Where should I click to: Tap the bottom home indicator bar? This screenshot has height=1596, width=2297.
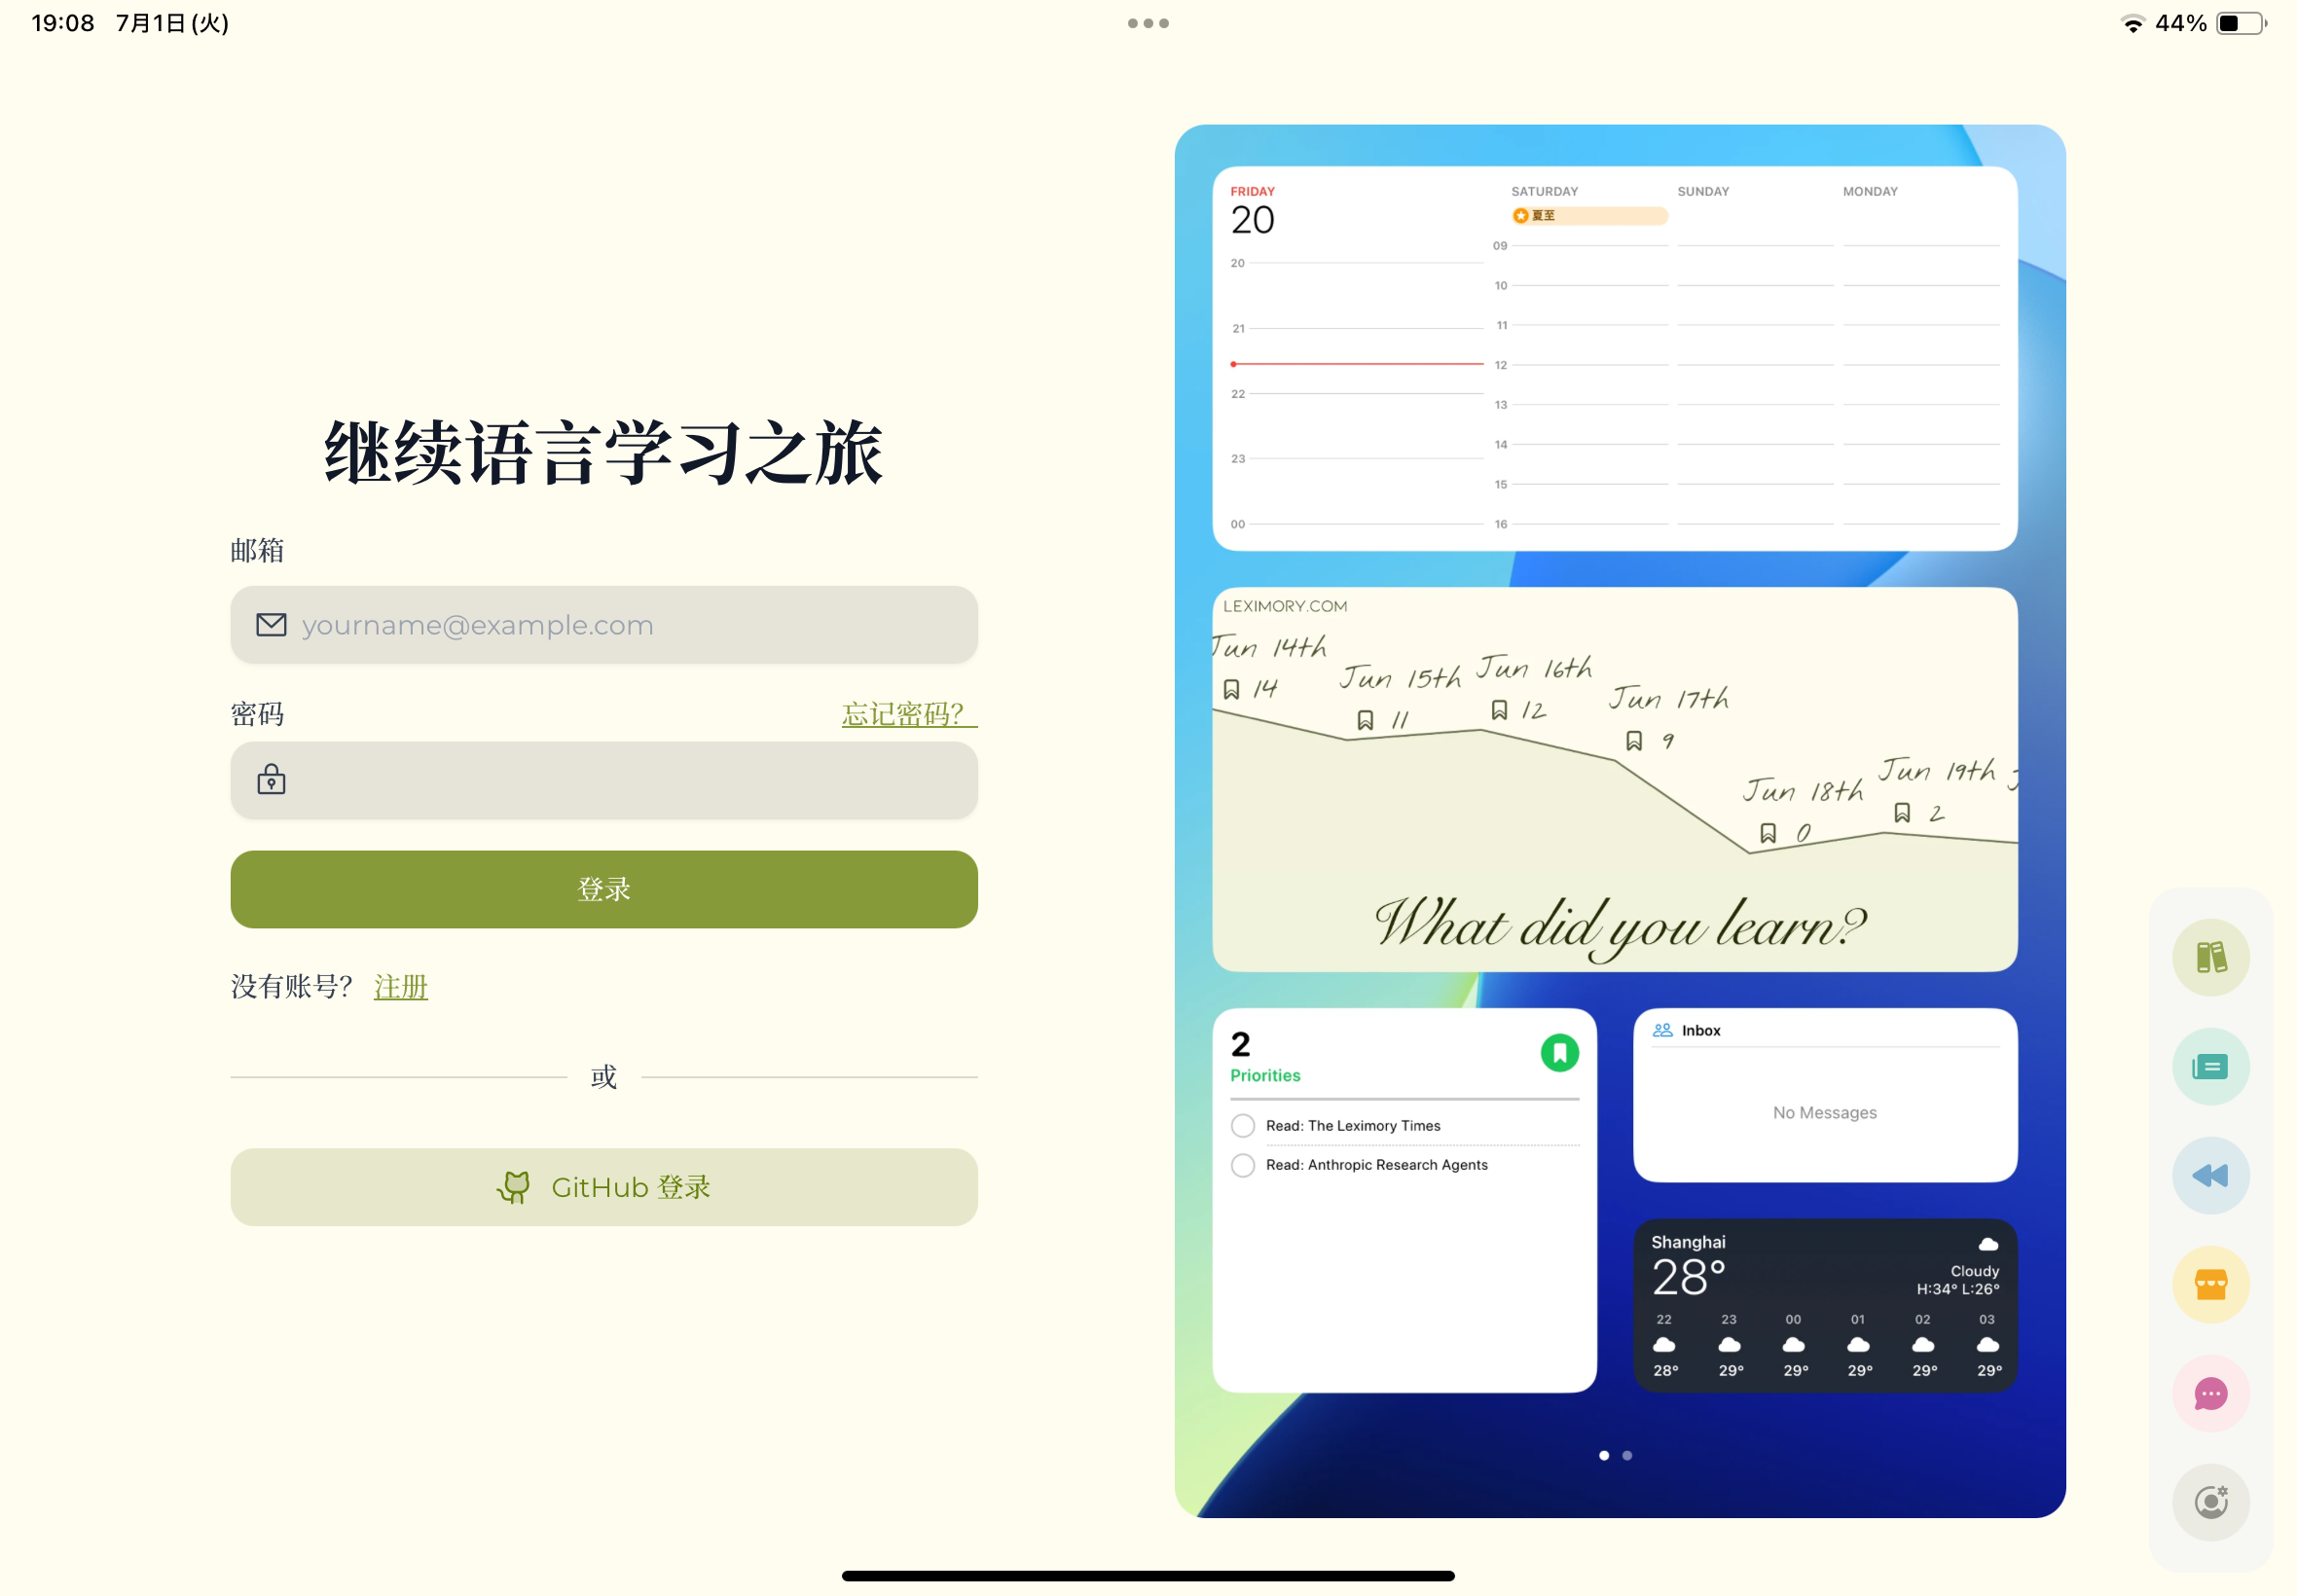pos(1148,1576)
